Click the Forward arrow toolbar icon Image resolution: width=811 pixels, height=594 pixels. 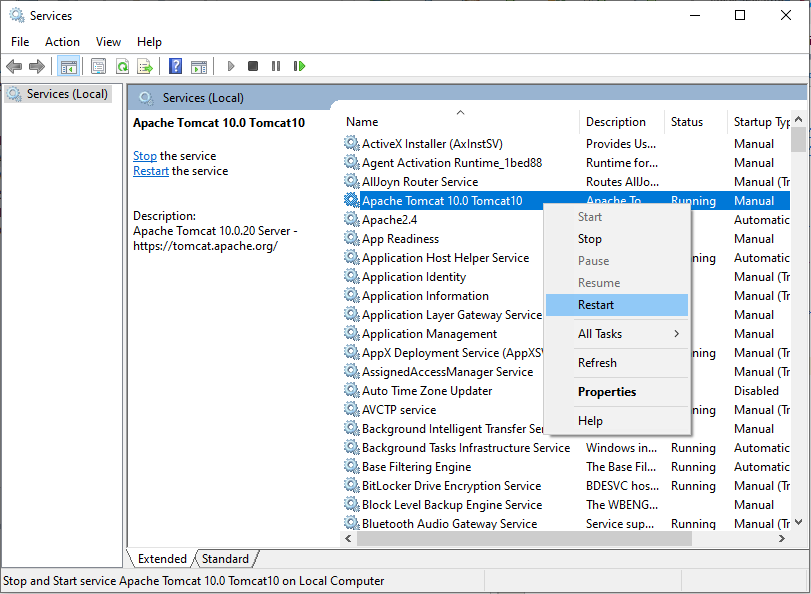37,66
